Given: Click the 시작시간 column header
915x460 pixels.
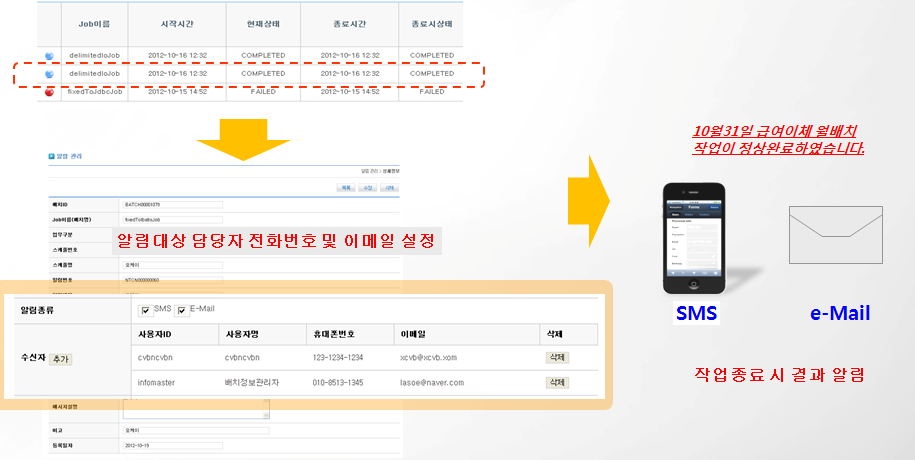Looking at the screenshot, I should coord(177,23).
